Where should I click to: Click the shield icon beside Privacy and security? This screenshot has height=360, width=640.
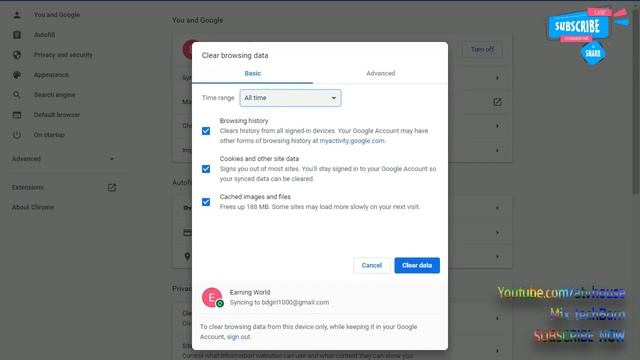17,55
